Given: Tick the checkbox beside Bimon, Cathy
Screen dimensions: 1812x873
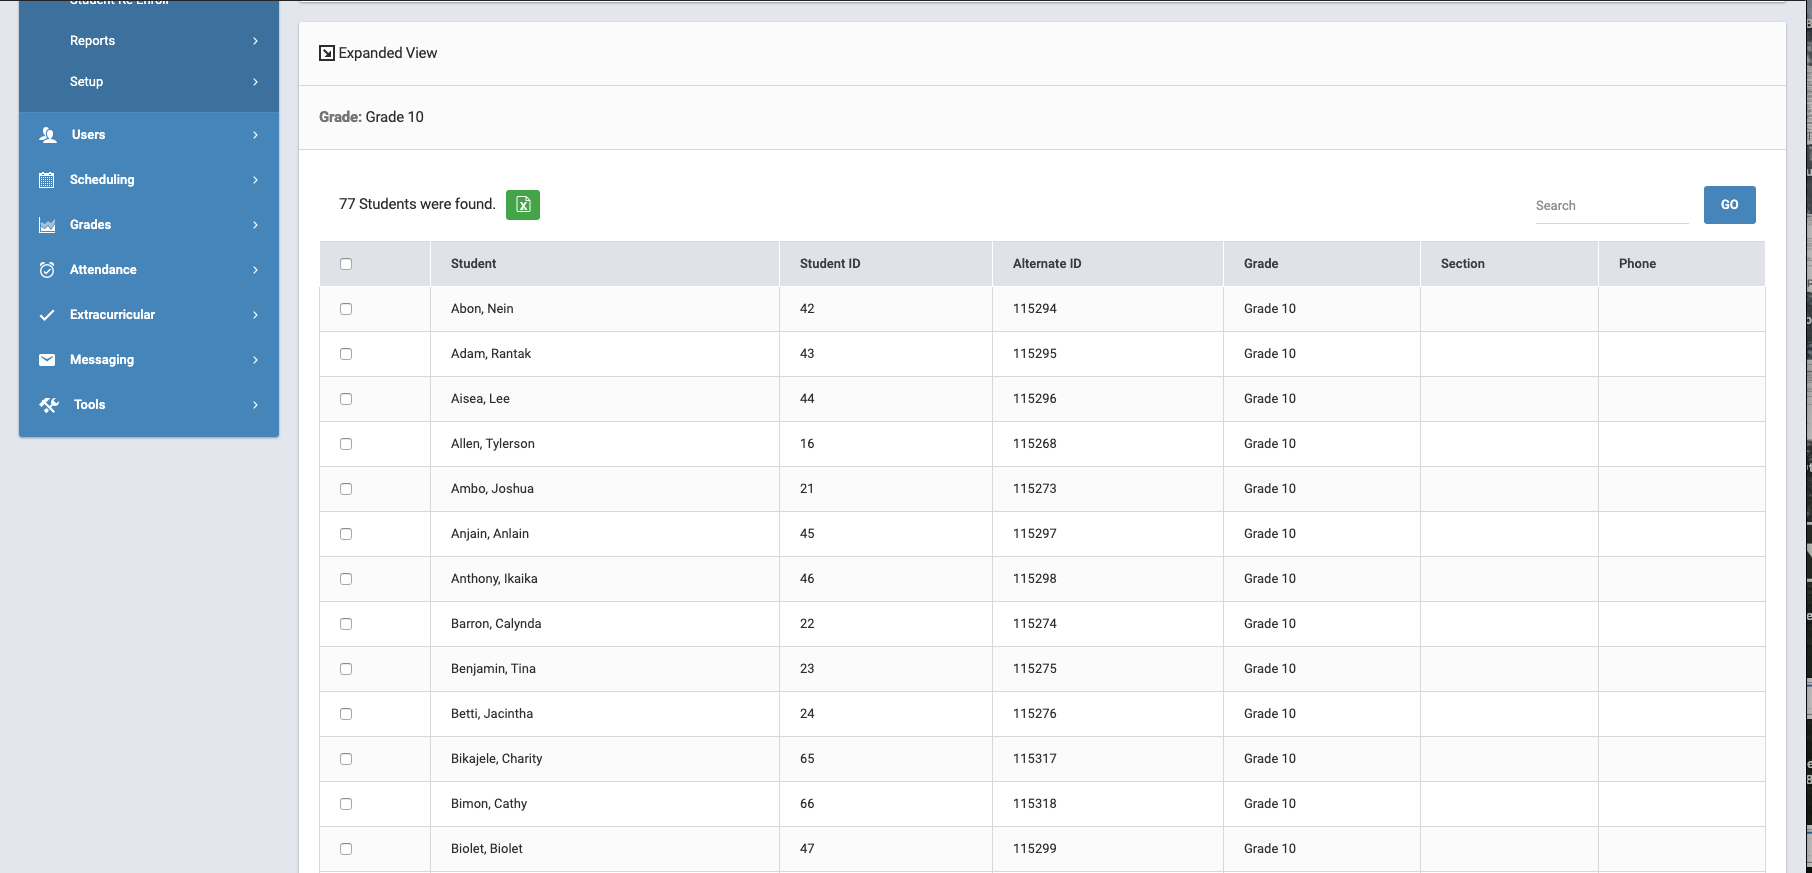Looking at the screenshot, I should pos(346,804).
